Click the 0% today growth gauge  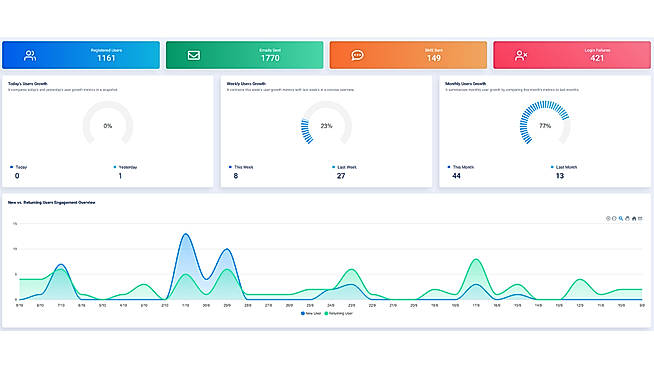pyautogui.click(x=108, y=124)
